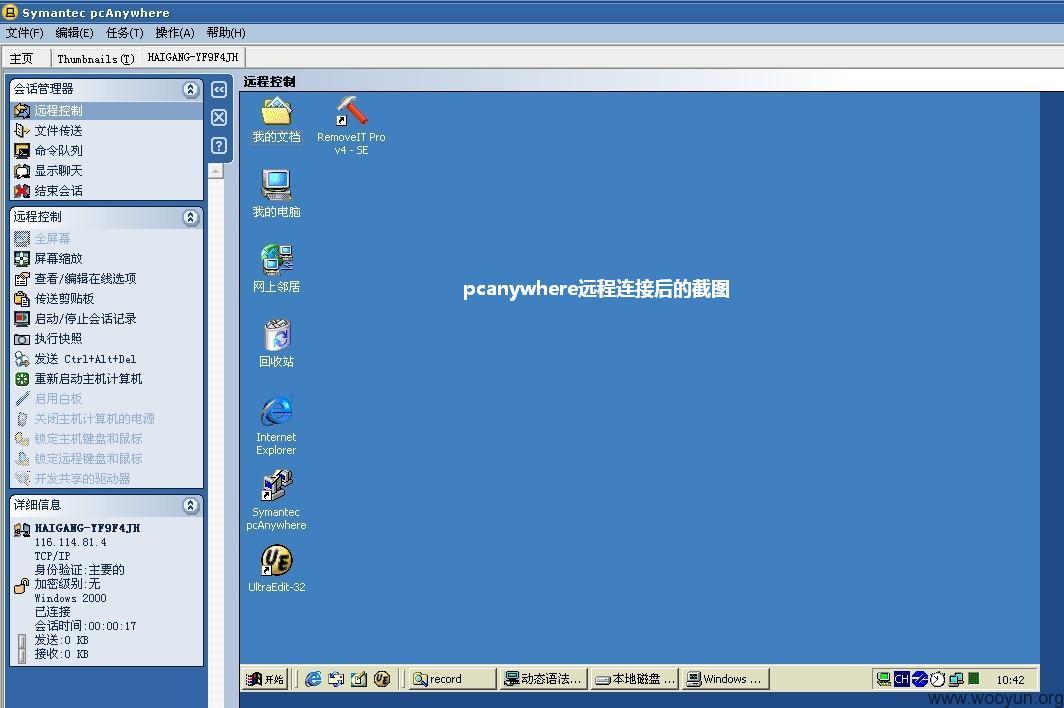
Task: Open the Windows taskbar button
Action: 725,679
